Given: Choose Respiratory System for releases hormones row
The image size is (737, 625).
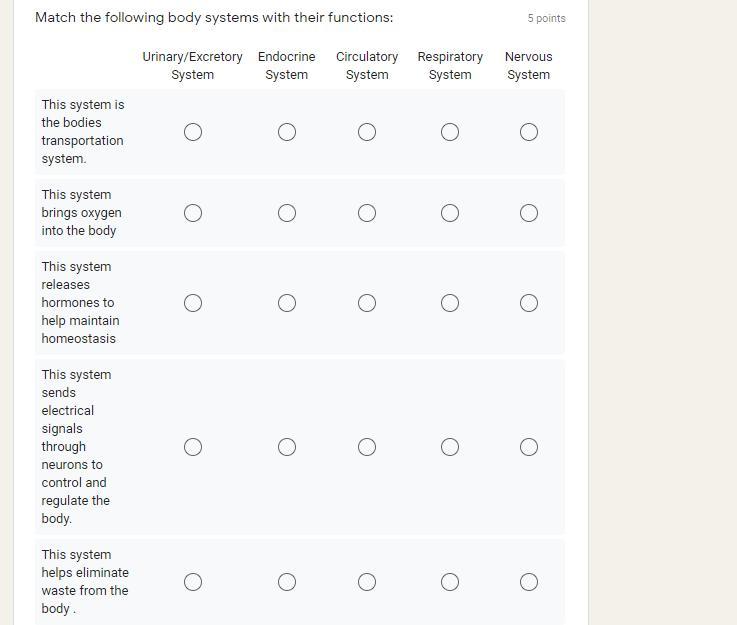Looking at the screenshot, I should click(450, 303).
